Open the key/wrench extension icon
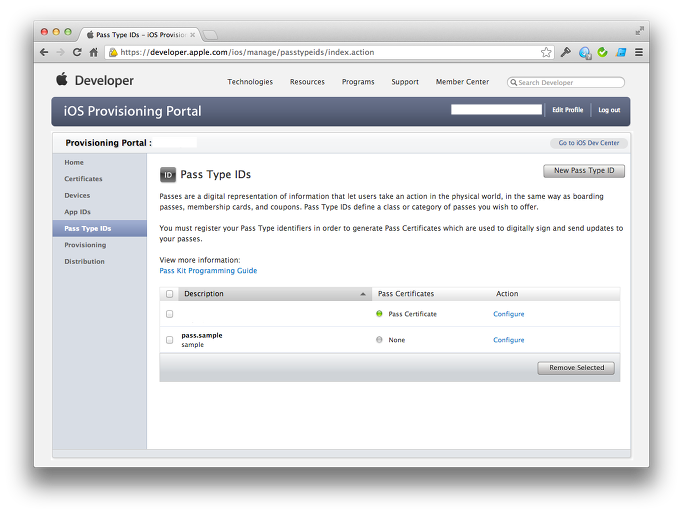This screenshot has width=683, height=514. coord(565,52)
